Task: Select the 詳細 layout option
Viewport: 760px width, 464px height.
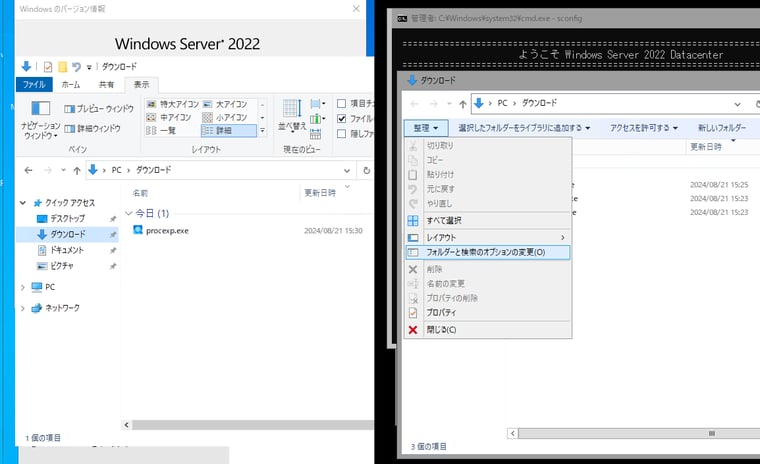Action: pyautogui.click(x=228, y=130)
